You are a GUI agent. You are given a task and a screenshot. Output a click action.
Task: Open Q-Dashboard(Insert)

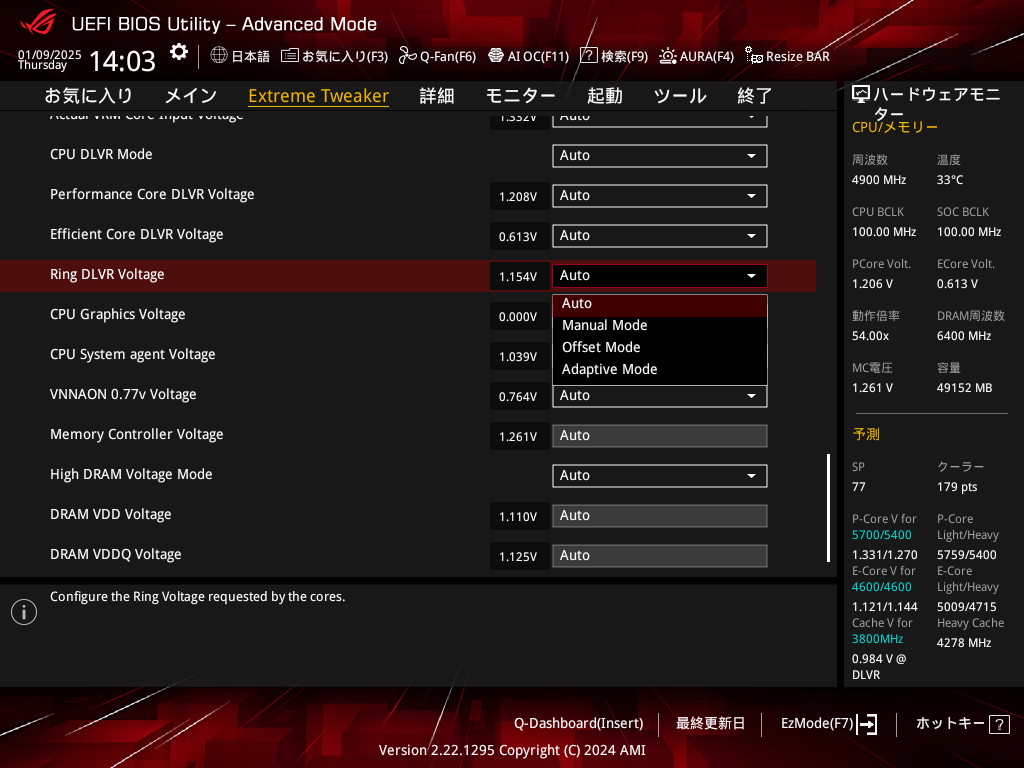coord(578,723)
